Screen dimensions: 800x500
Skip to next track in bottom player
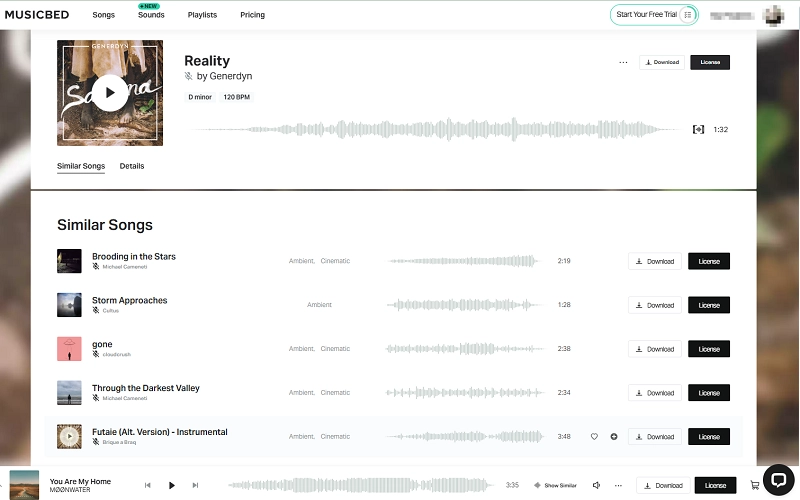[x=195, y=485]
